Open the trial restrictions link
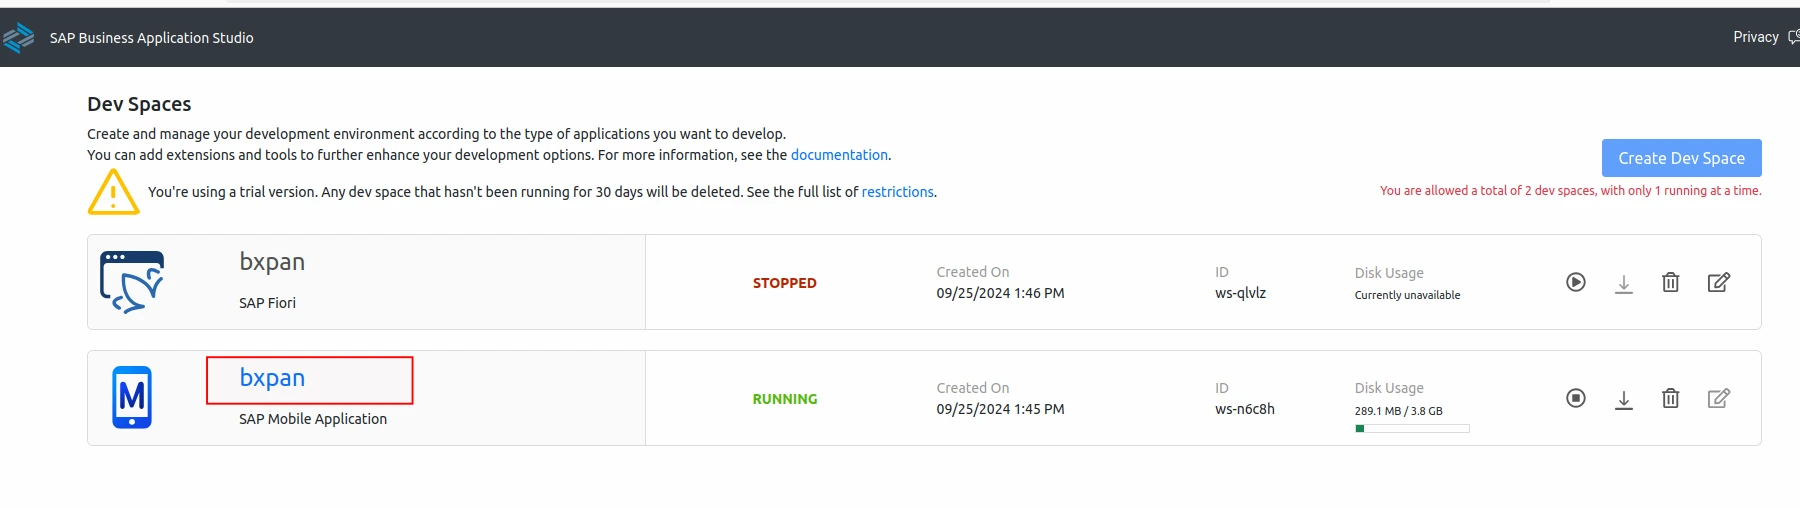1800x509 pixels. coord(897,192)
